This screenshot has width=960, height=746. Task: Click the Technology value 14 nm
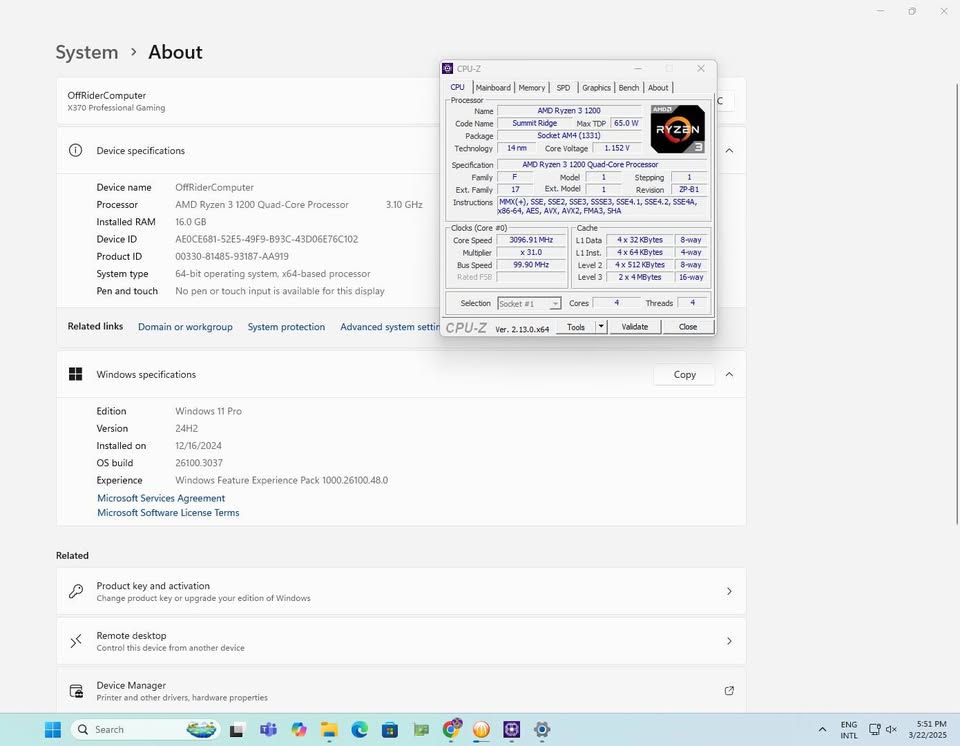(517, 148)
